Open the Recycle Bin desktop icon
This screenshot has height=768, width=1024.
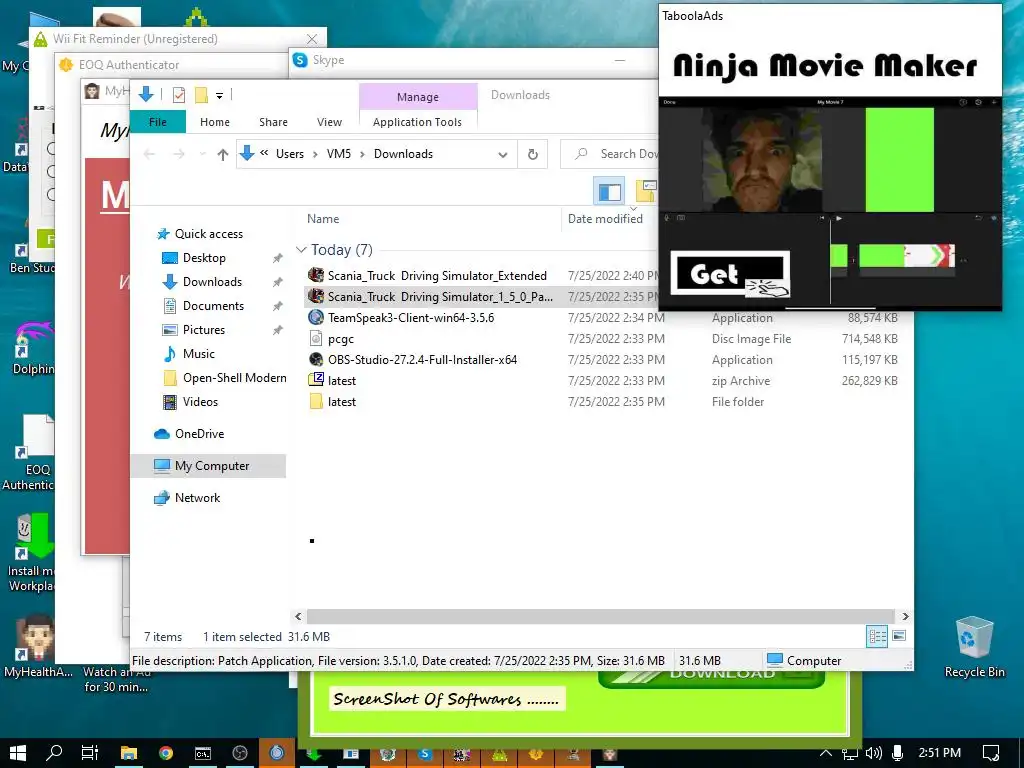974,647
